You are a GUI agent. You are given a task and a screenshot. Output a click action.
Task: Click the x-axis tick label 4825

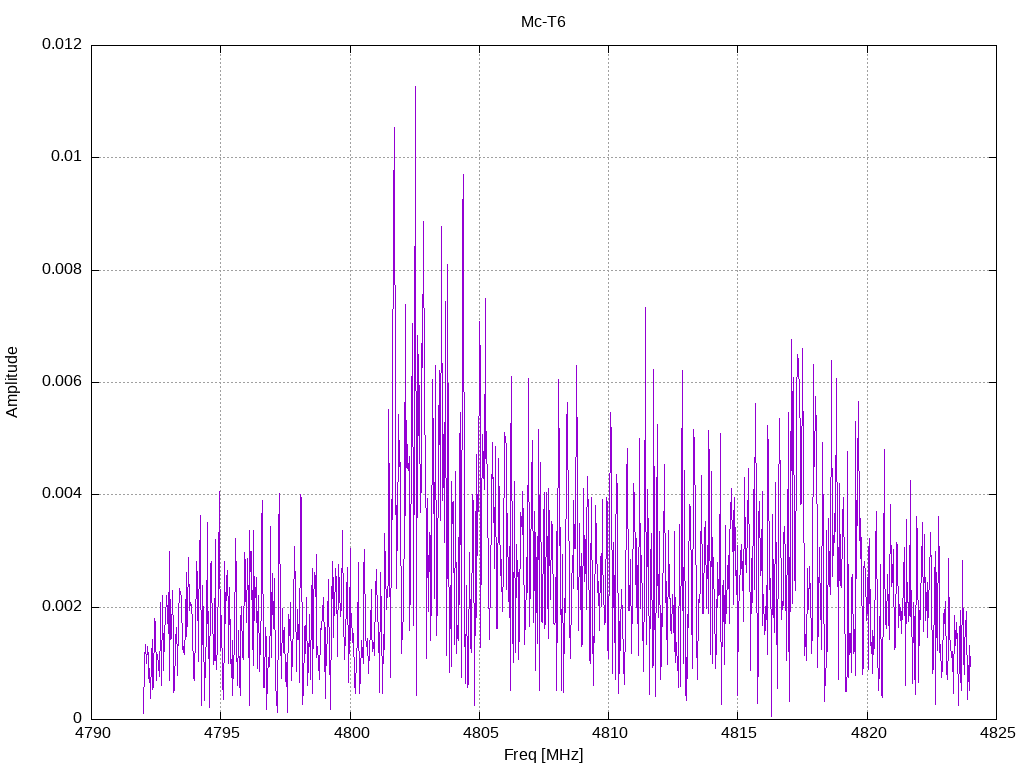(997, 733)
